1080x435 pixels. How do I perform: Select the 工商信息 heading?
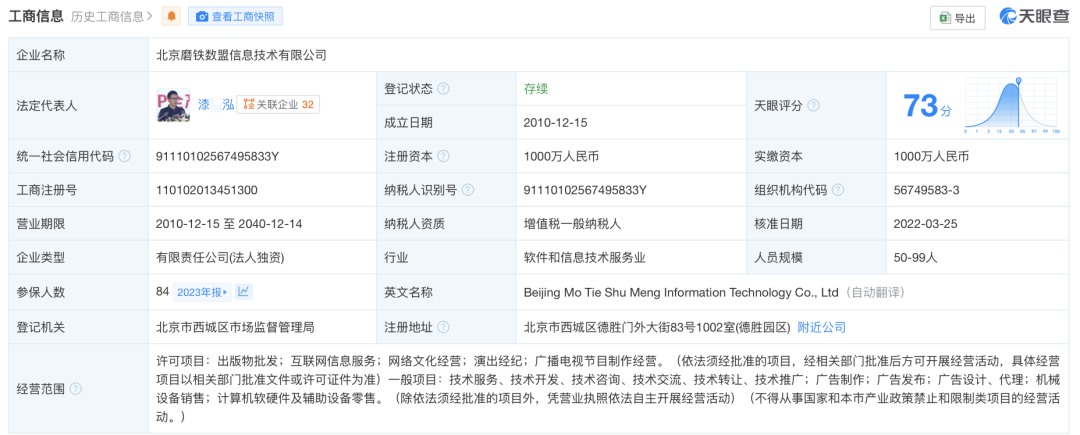pyautogui.click(x=36, y=16)
